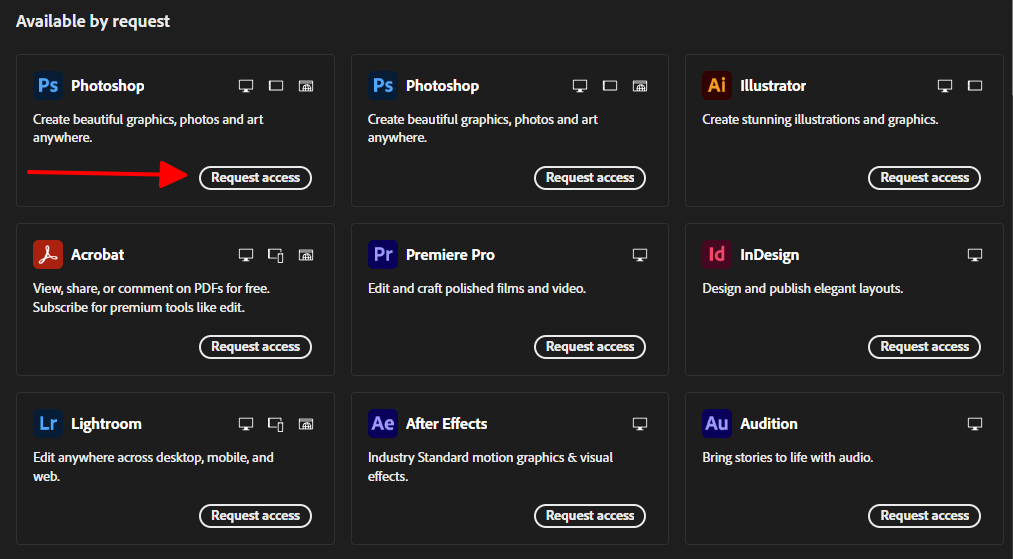Screen dimensions: 1013x559
Task: Click "Edit and craft polished films and video."
Action: pyautogui.click(x=477, y=289)
